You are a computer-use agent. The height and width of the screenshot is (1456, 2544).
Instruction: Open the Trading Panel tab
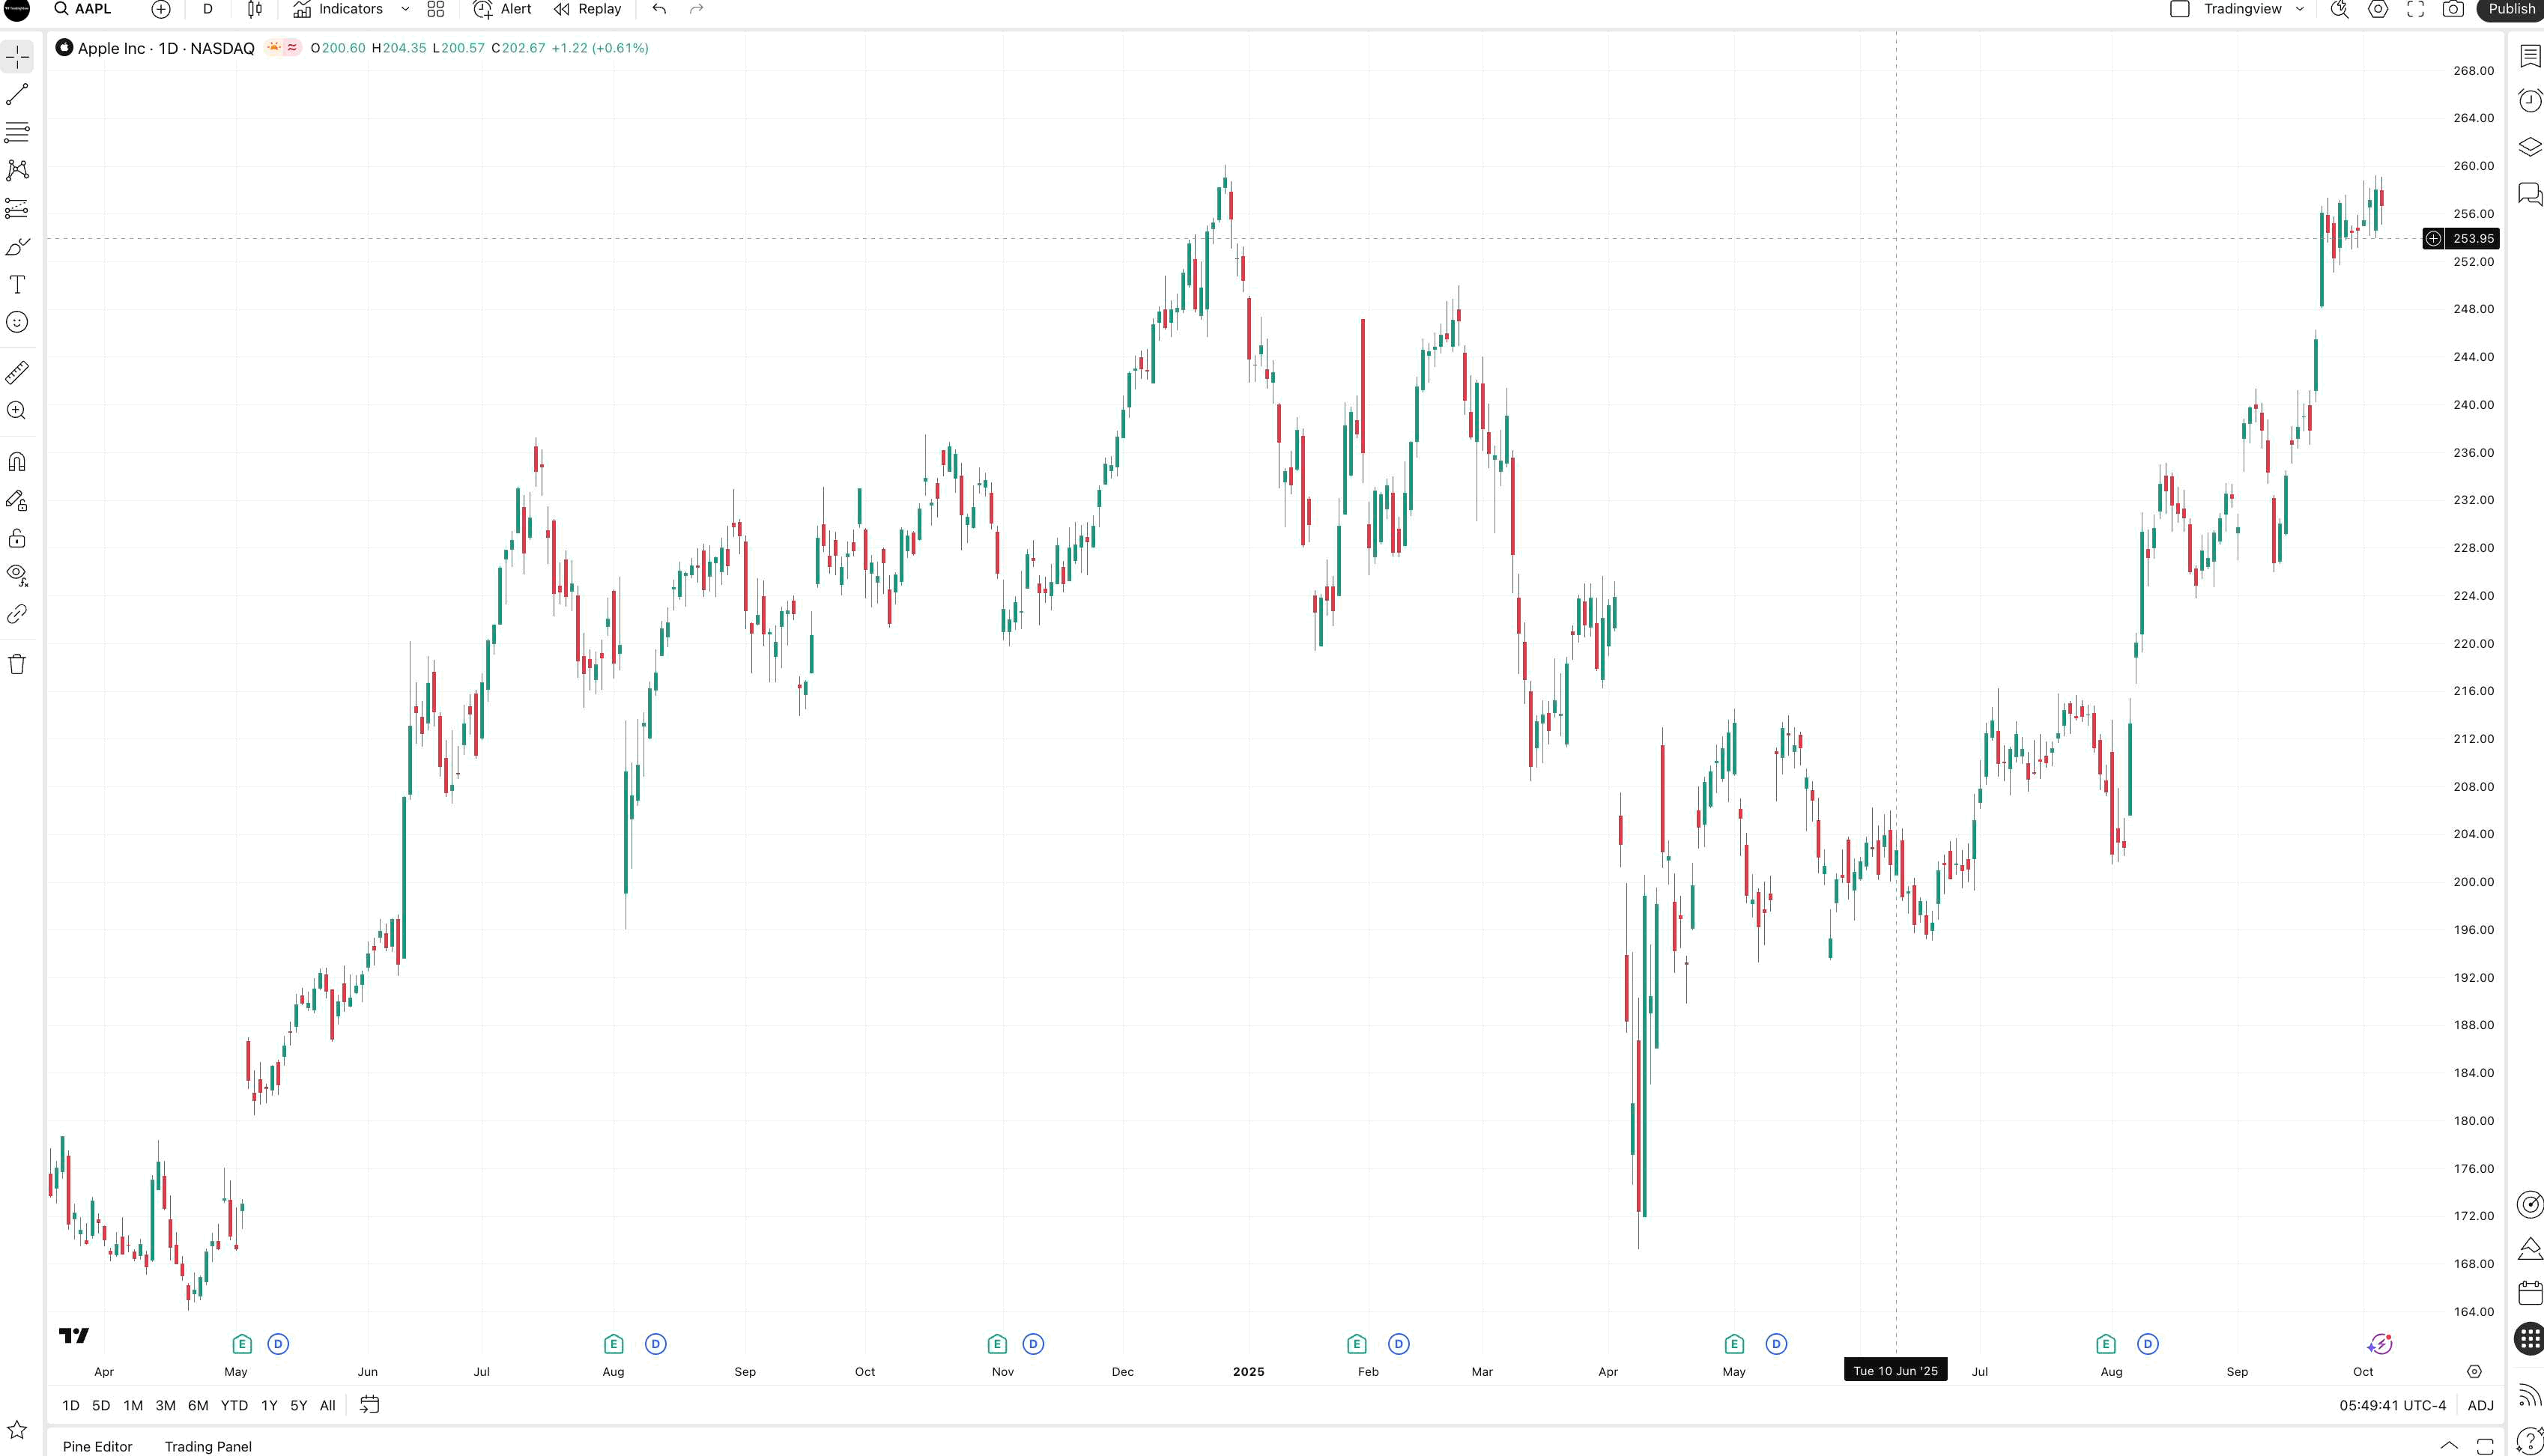(208, 1446)
